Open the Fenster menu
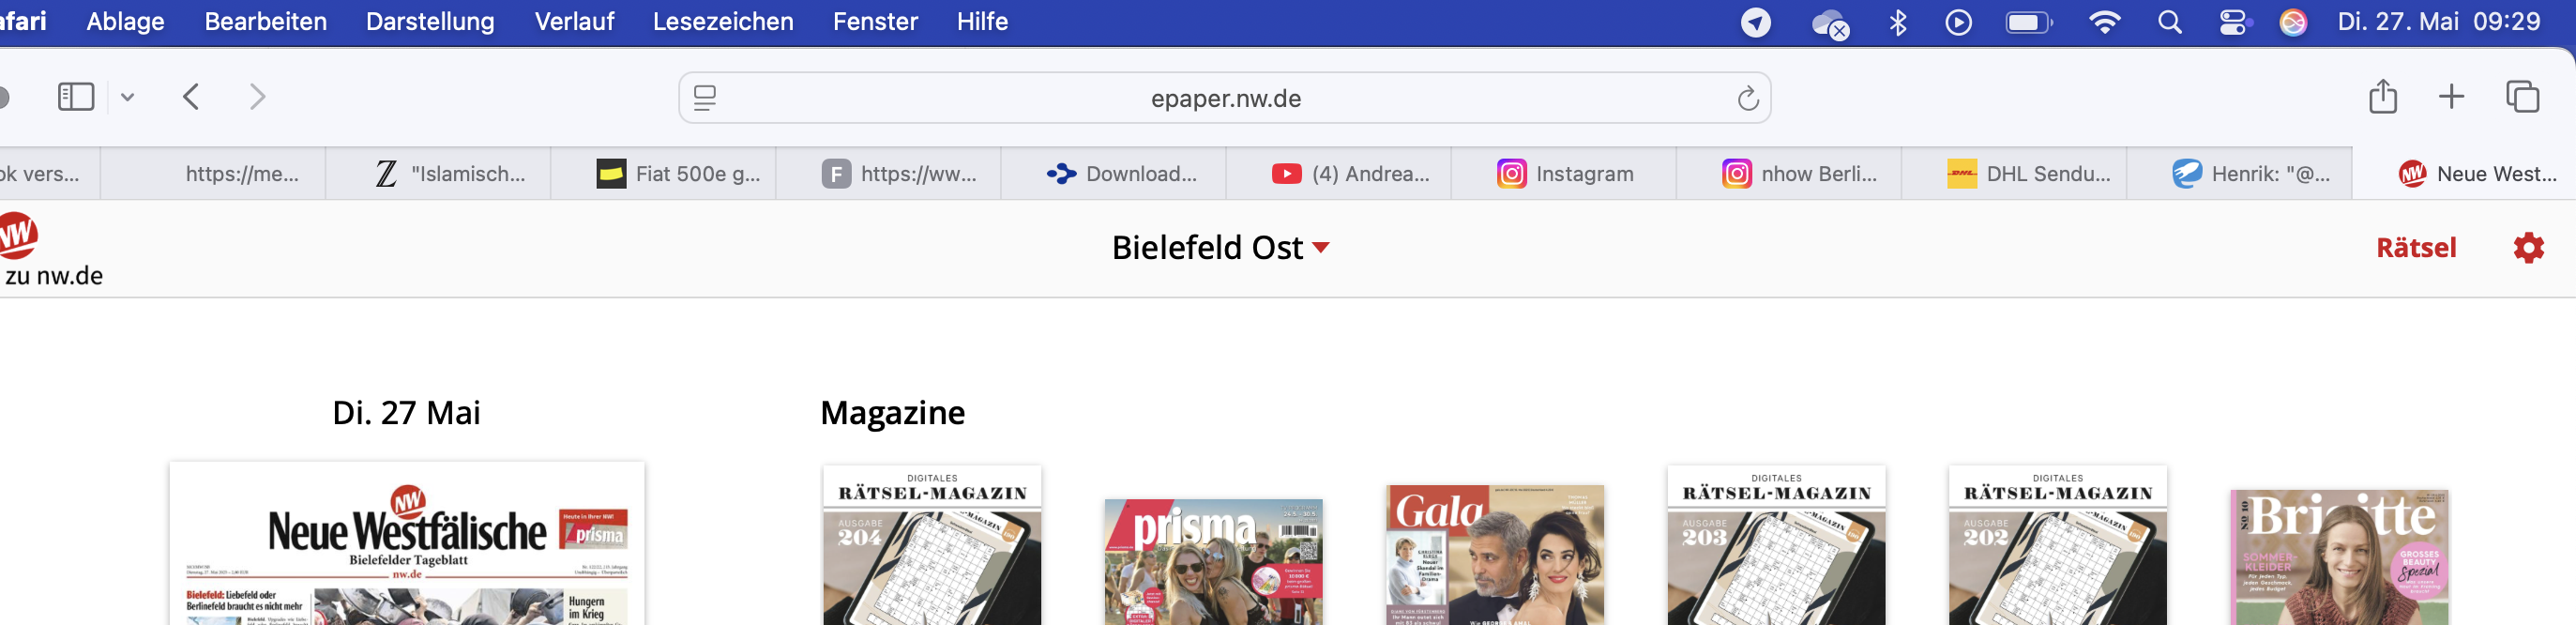Screen dimensions: 2576x625 [875, 21]
